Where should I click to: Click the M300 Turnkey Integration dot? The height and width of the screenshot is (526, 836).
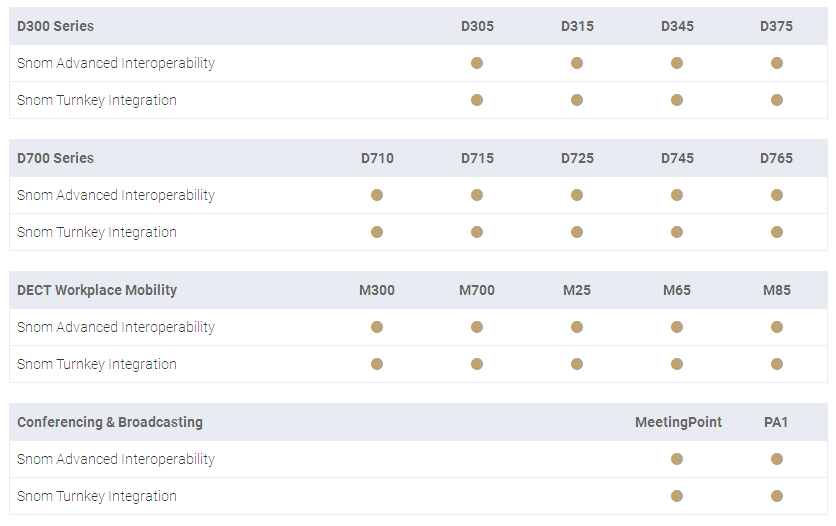pyautogui.click(x=377, y=365)
